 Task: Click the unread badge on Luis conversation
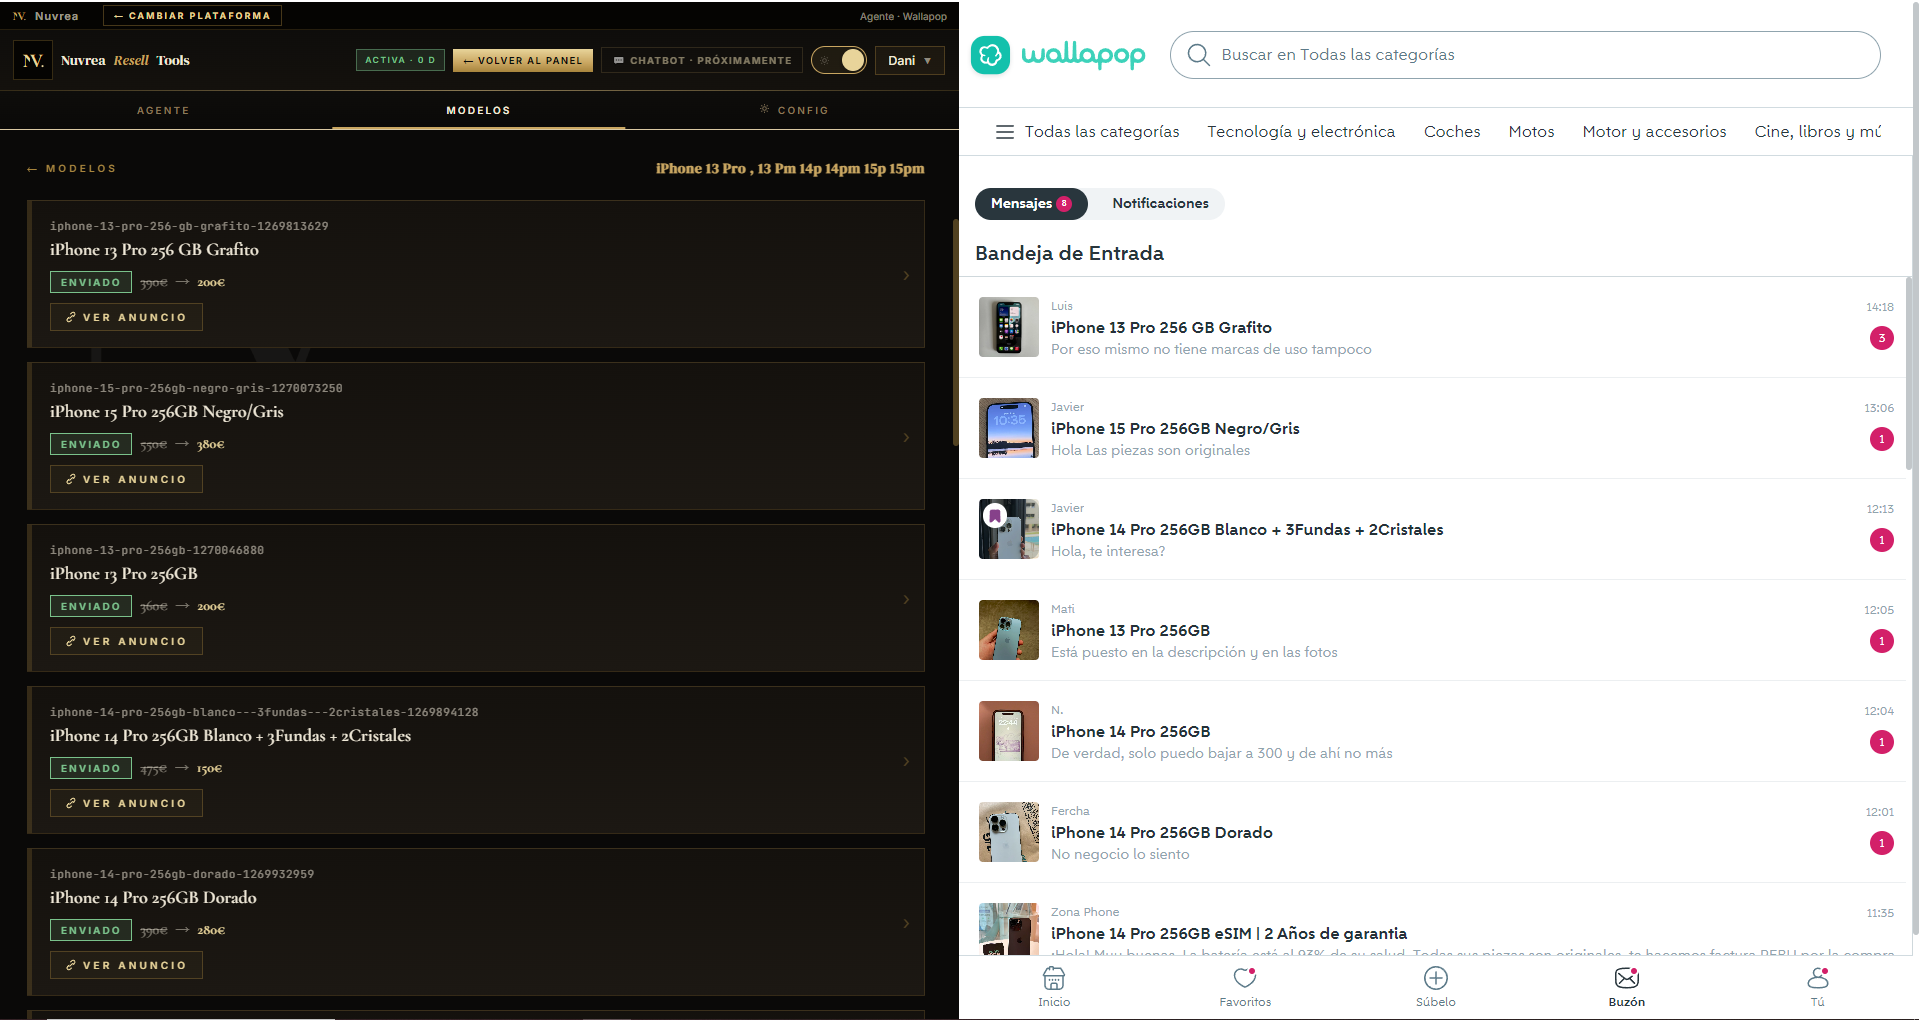(1881, 338)
